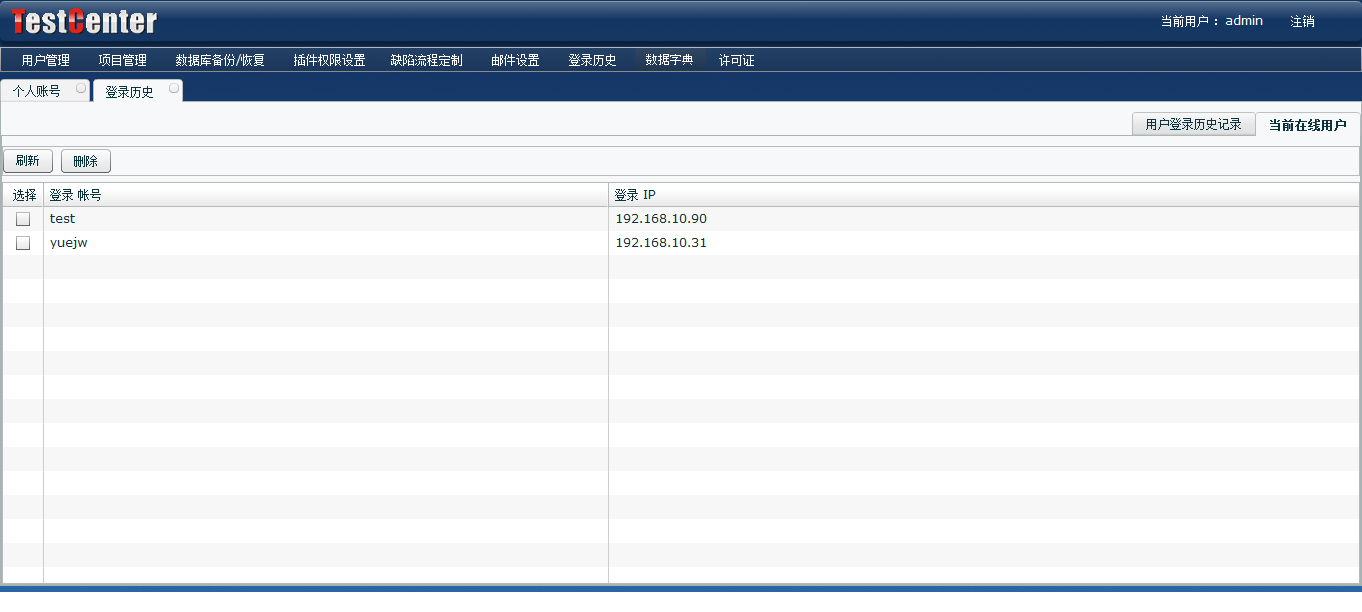Tick the checkbox for user test
Viewport: 1362px width, 612px height.
23,219
